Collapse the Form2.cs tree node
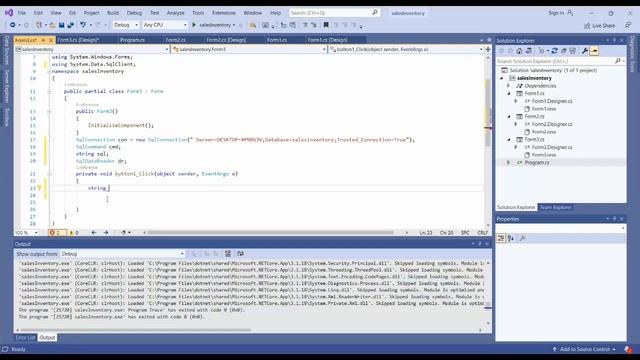This screenshot has height=360, width=640. point(509,116)
